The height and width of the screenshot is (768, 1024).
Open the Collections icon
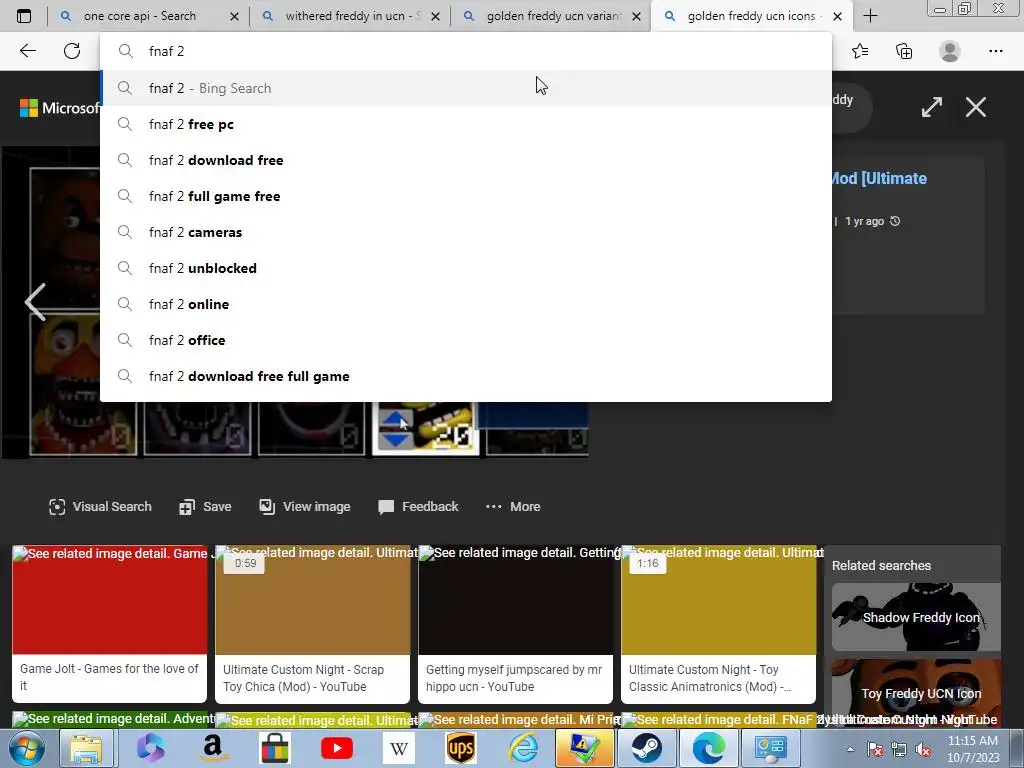pyautogui.click(x=904, y=51)
